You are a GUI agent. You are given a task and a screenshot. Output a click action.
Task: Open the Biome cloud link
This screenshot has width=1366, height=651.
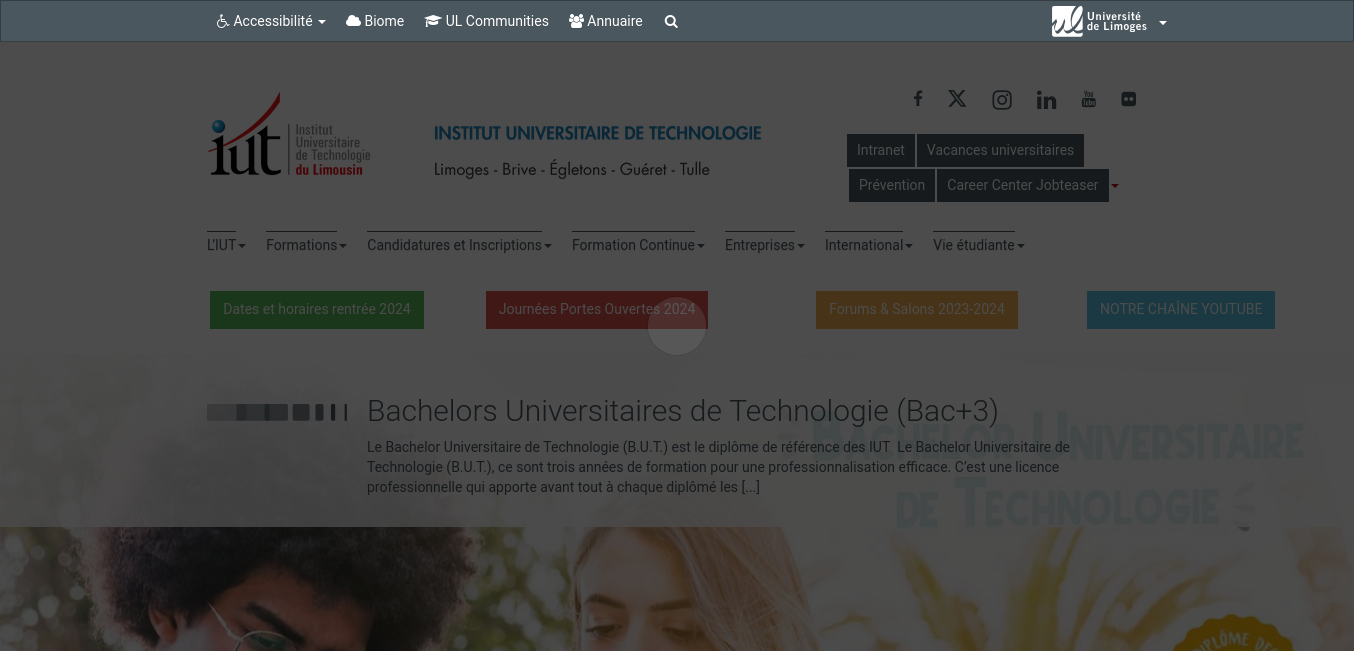(375, 21)
